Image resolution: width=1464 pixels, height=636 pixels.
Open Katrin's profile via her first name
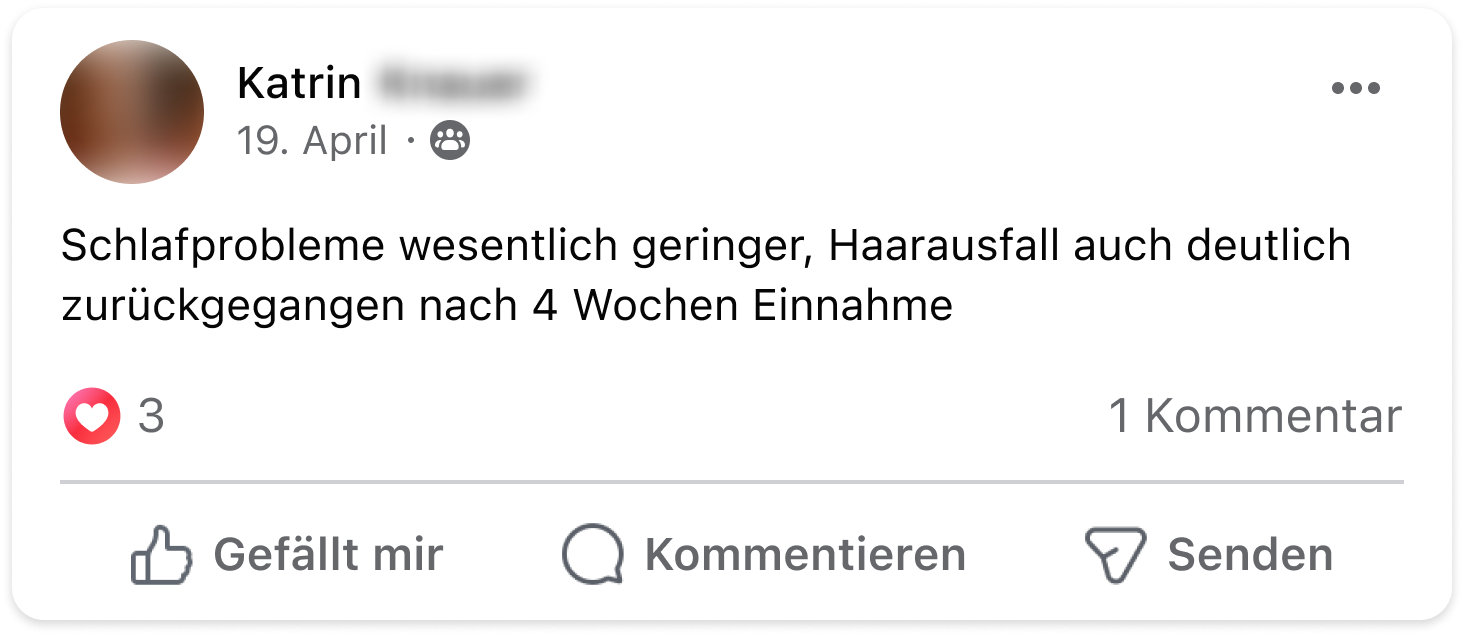coord(299,84)
